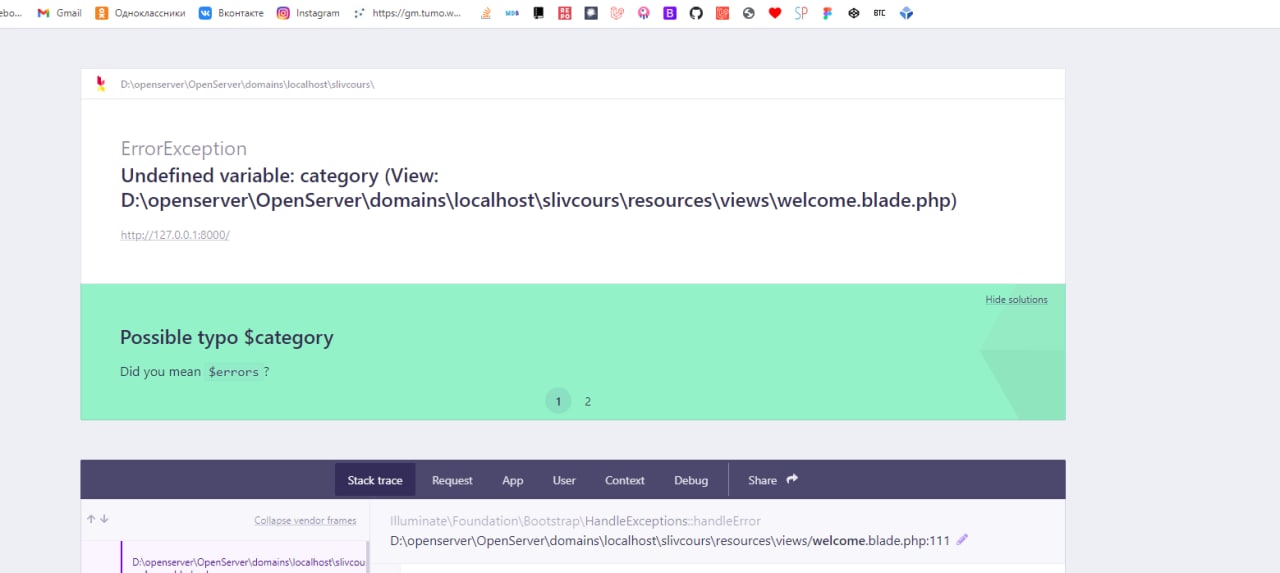1280x573 pixels.
Task: Click the Possible typo $category heading
Action: click(x=227, y=337)
